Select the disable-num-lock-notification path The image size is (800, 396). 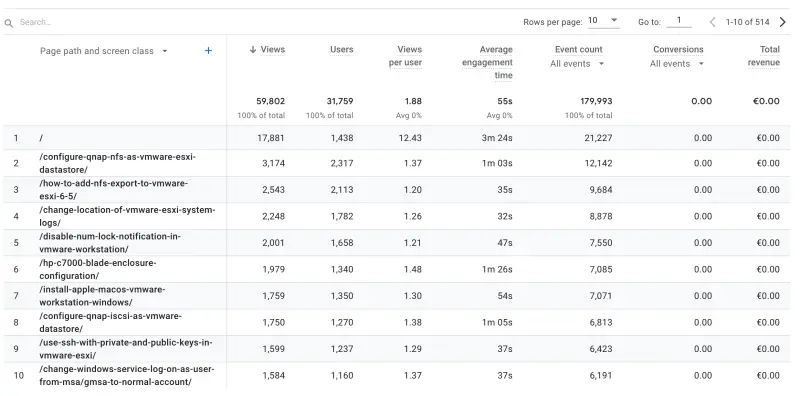point(110,243)
